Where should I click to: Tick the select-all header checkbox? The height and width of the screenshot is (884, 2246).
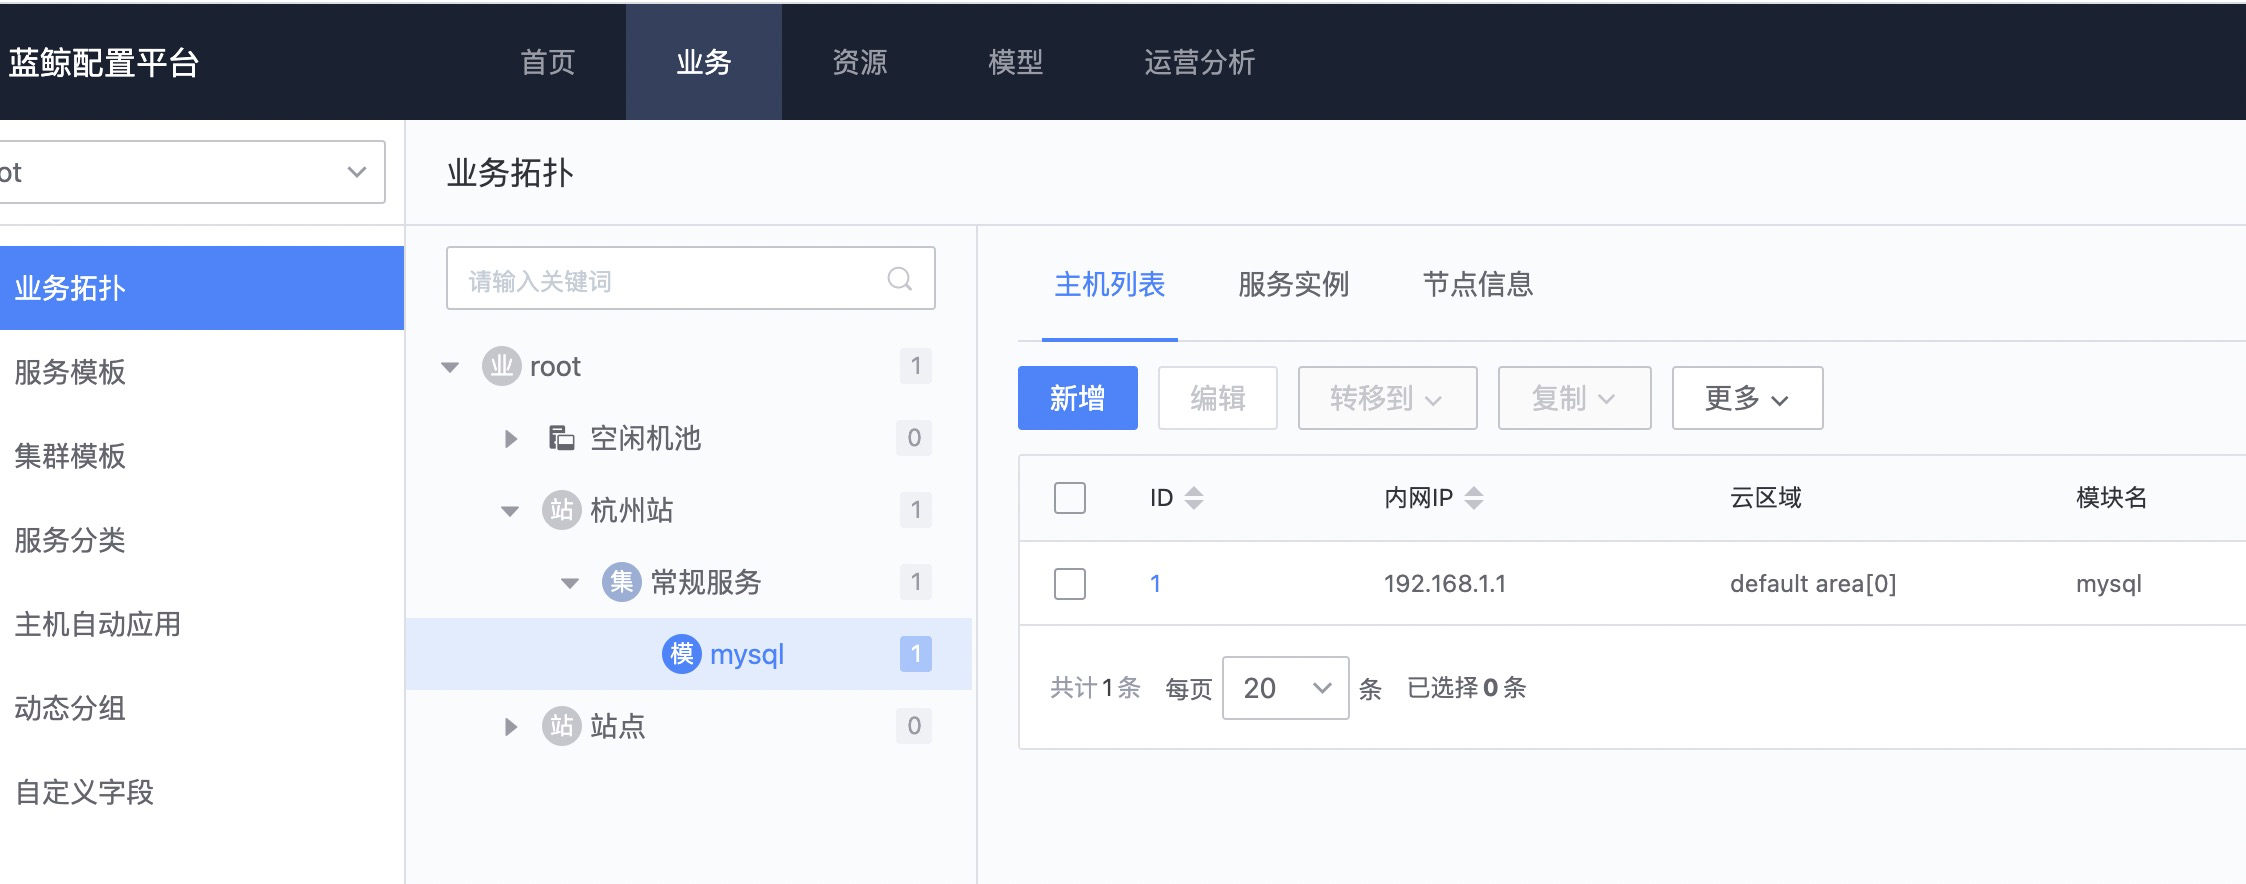tap(1070, 498)
